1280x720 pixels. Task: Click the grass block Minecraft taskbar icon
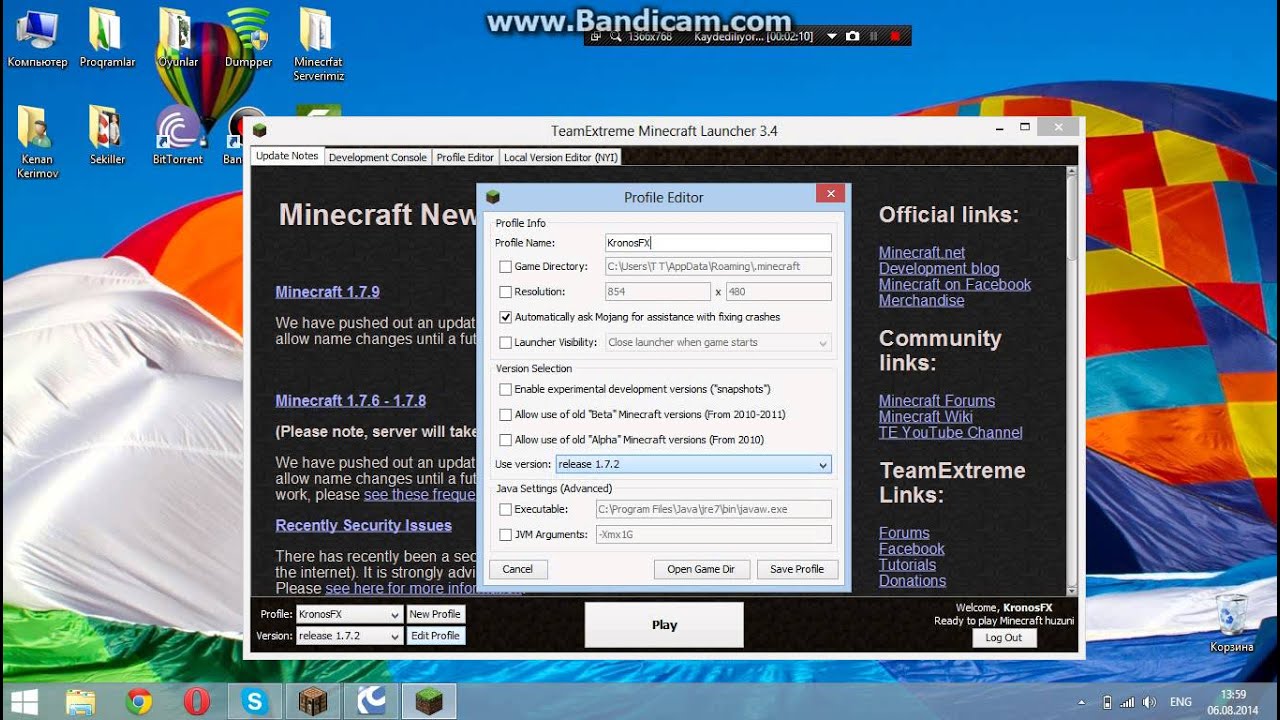click(x=429, y=701)
